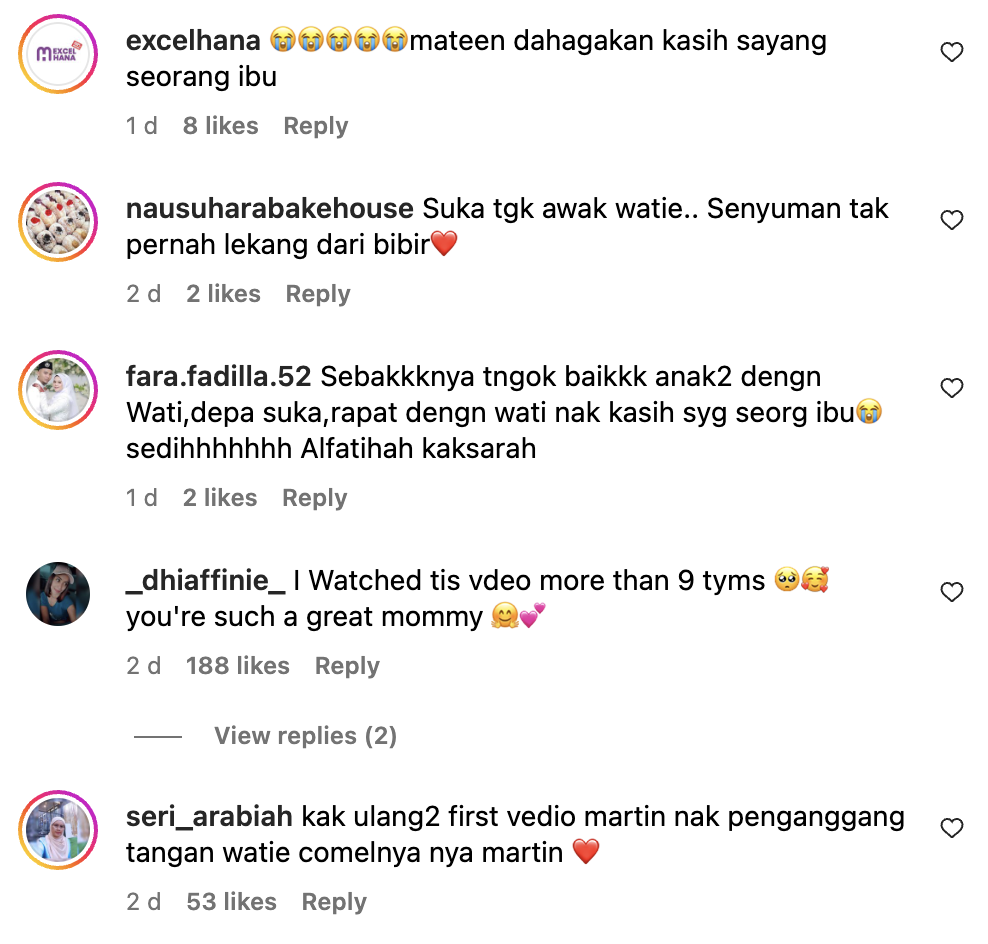Reply to fara.fadilla.52's comment
The image size is (988, 944).
click(314, 498)
